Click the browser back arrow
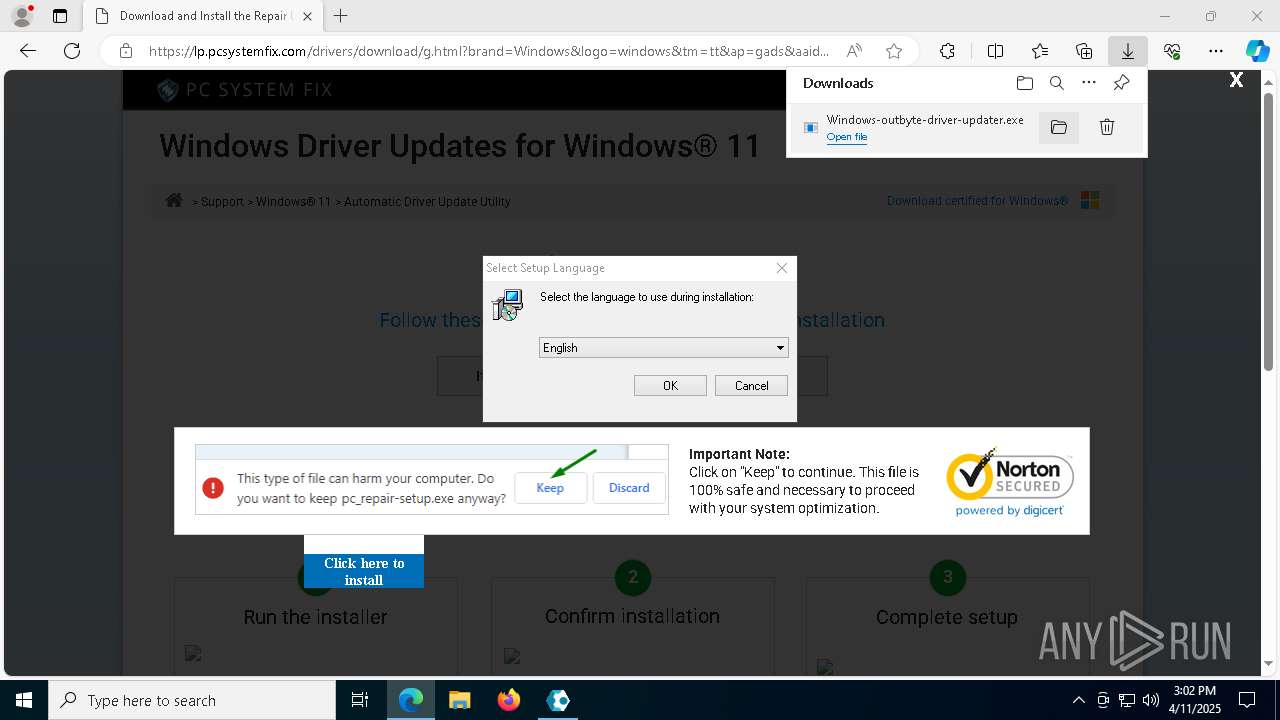Screen dimensions: 1280x720 (28, 51)
